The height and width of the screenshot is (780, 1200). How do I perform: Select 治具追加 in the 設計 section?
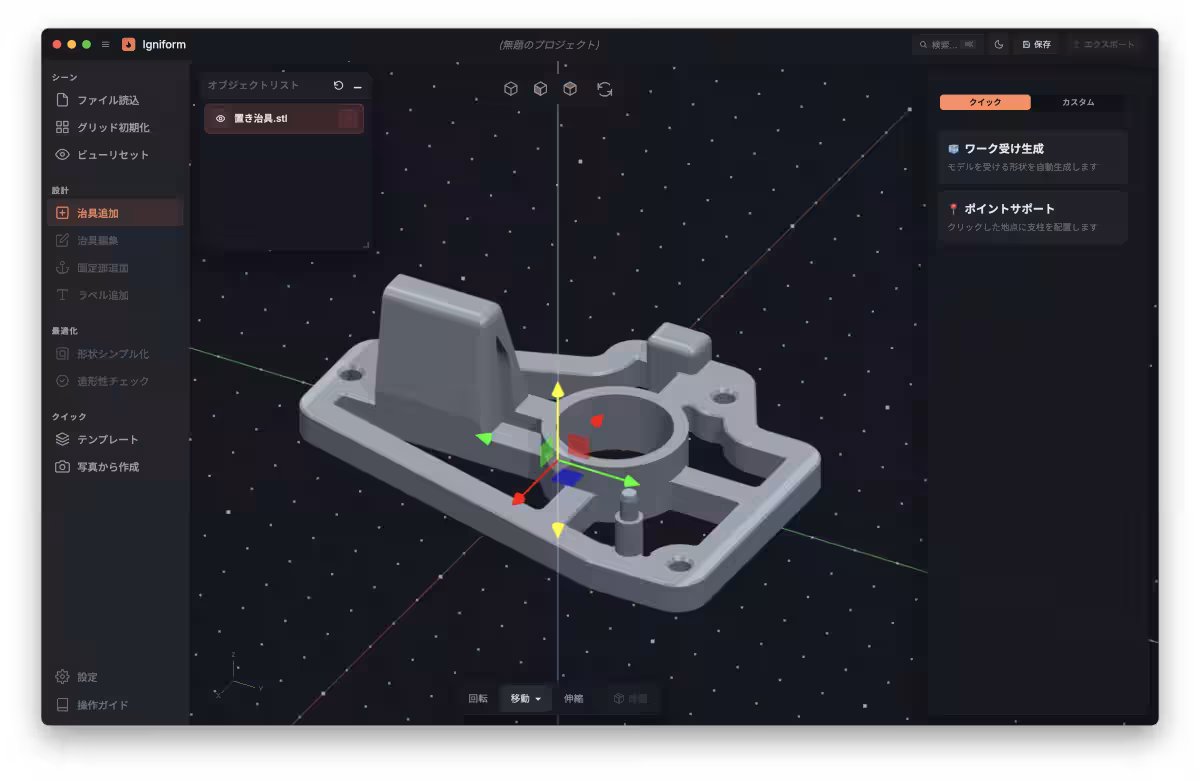click(115, 213)
